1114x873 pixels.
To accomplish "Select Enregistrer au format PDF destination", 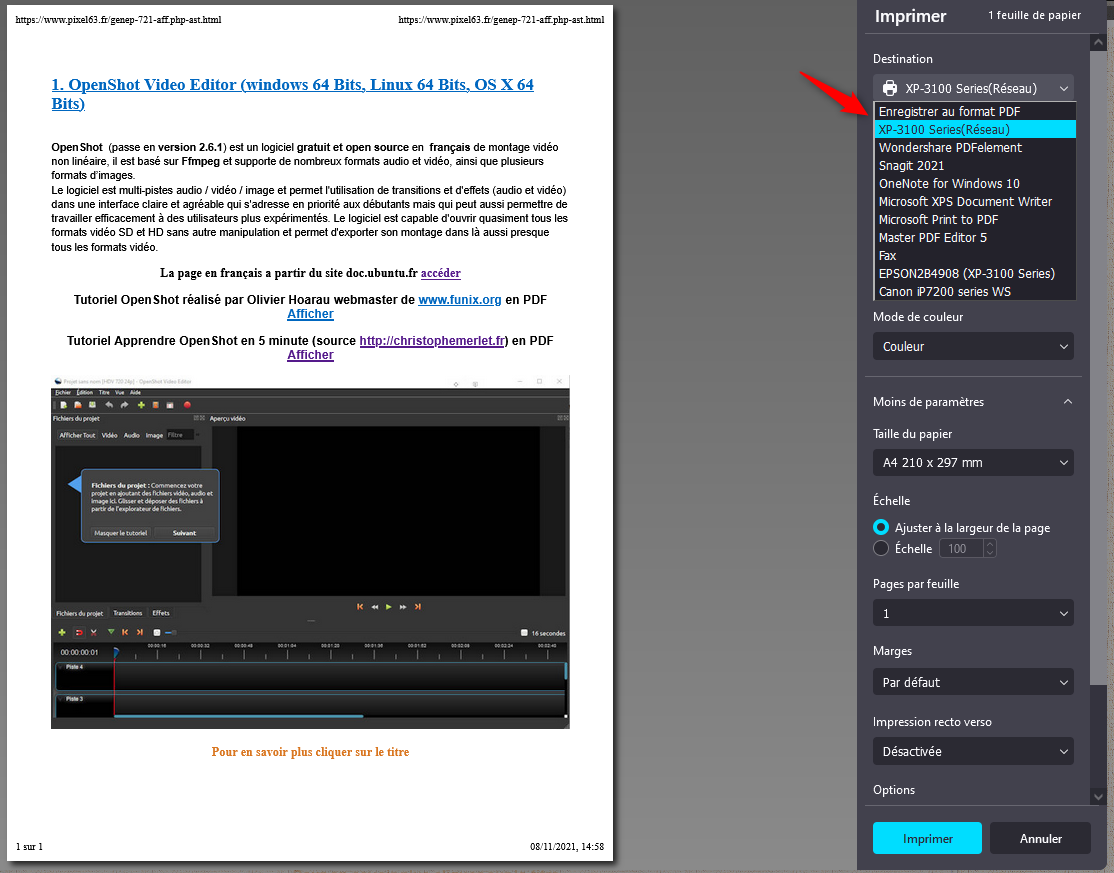I will (975, 112).
